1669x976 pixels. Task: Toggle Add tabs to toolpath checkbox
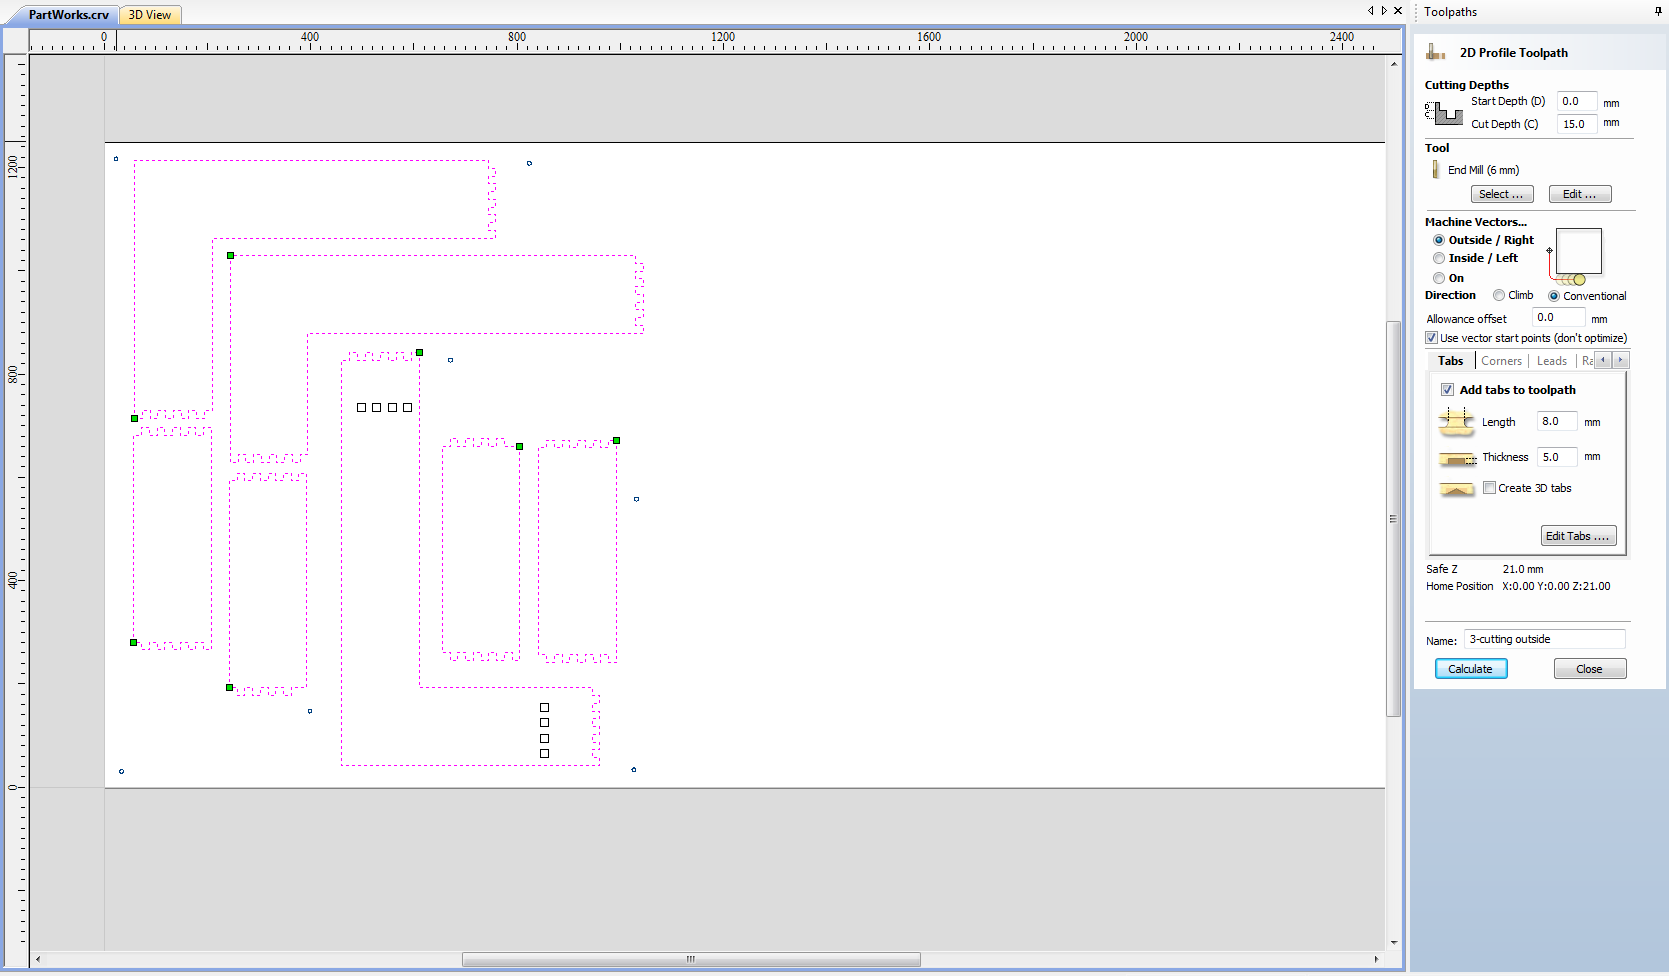tap(1447, 390)
